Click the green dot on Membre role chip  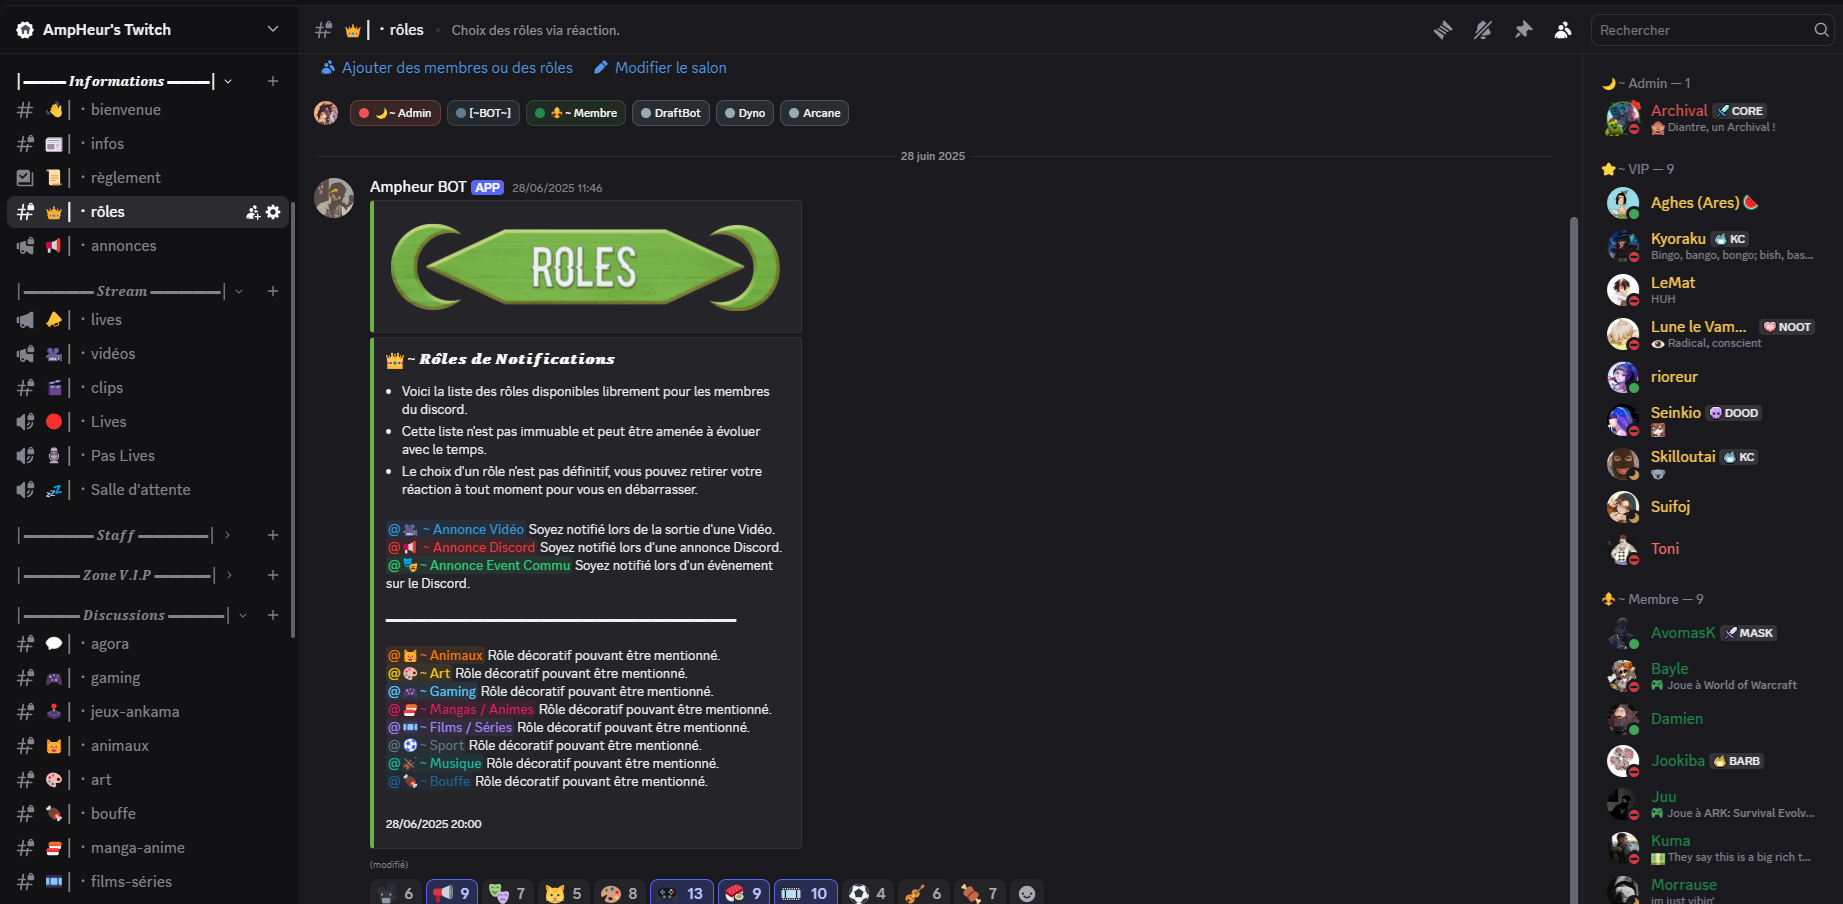[540, 113]
